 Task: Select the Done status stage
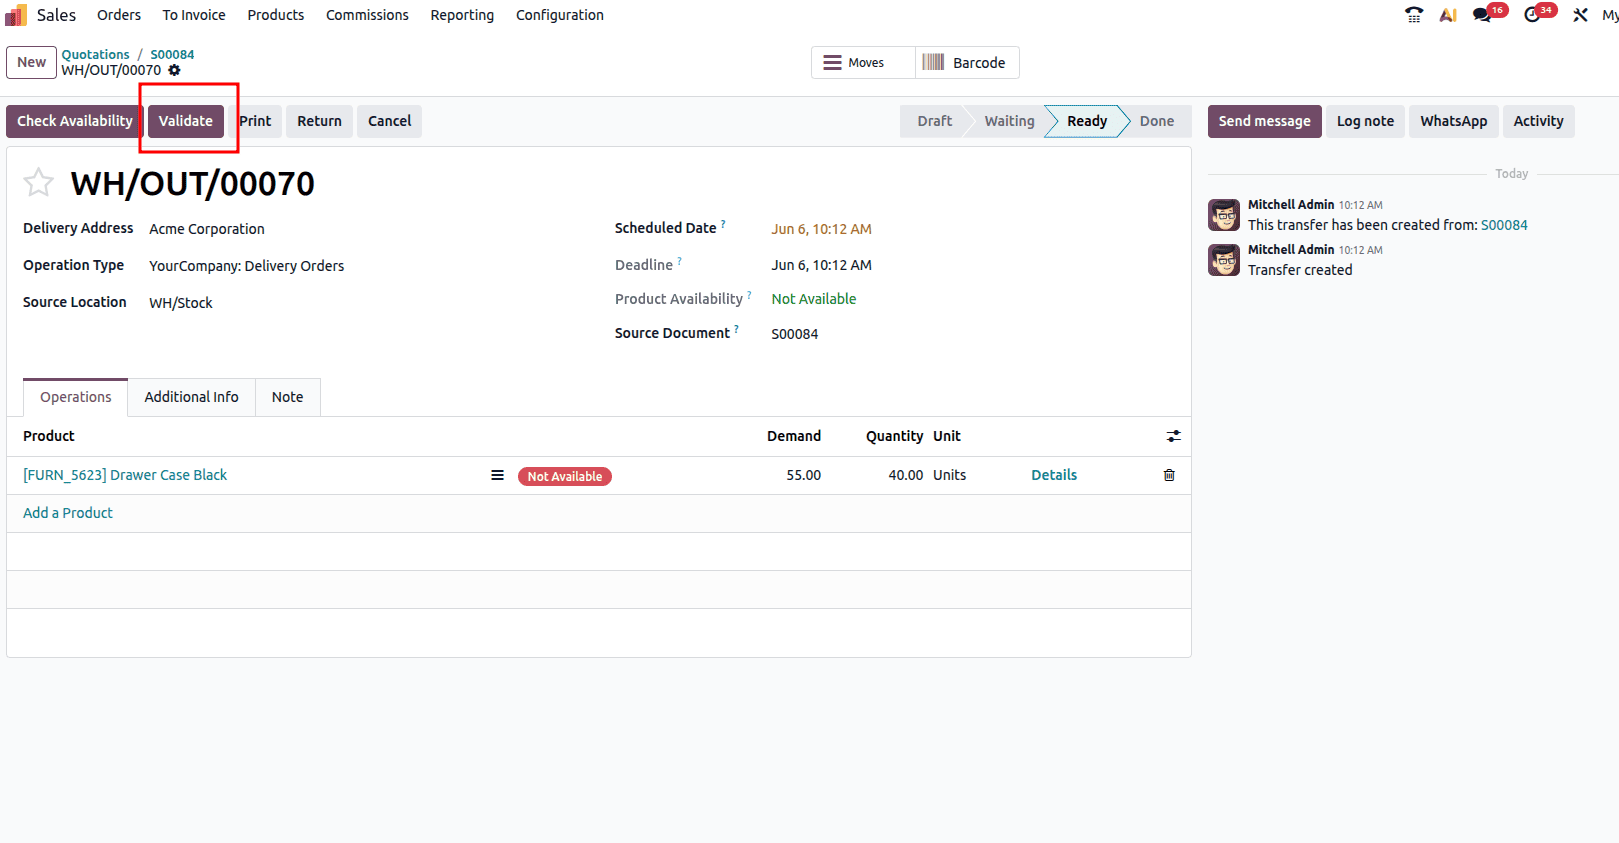1157,121
